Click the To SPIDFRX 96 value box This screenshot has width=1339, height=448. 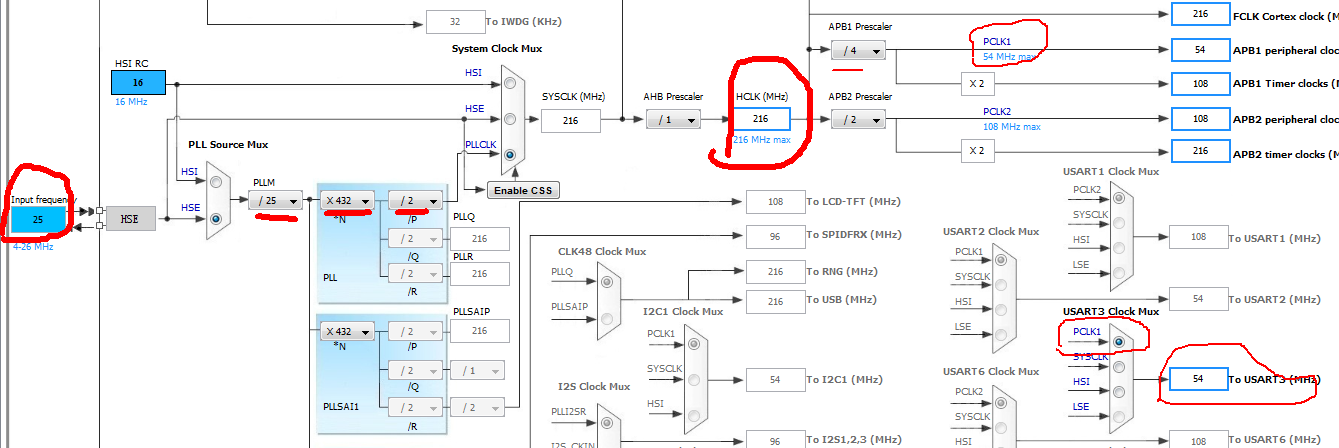[x=775, y=235]
